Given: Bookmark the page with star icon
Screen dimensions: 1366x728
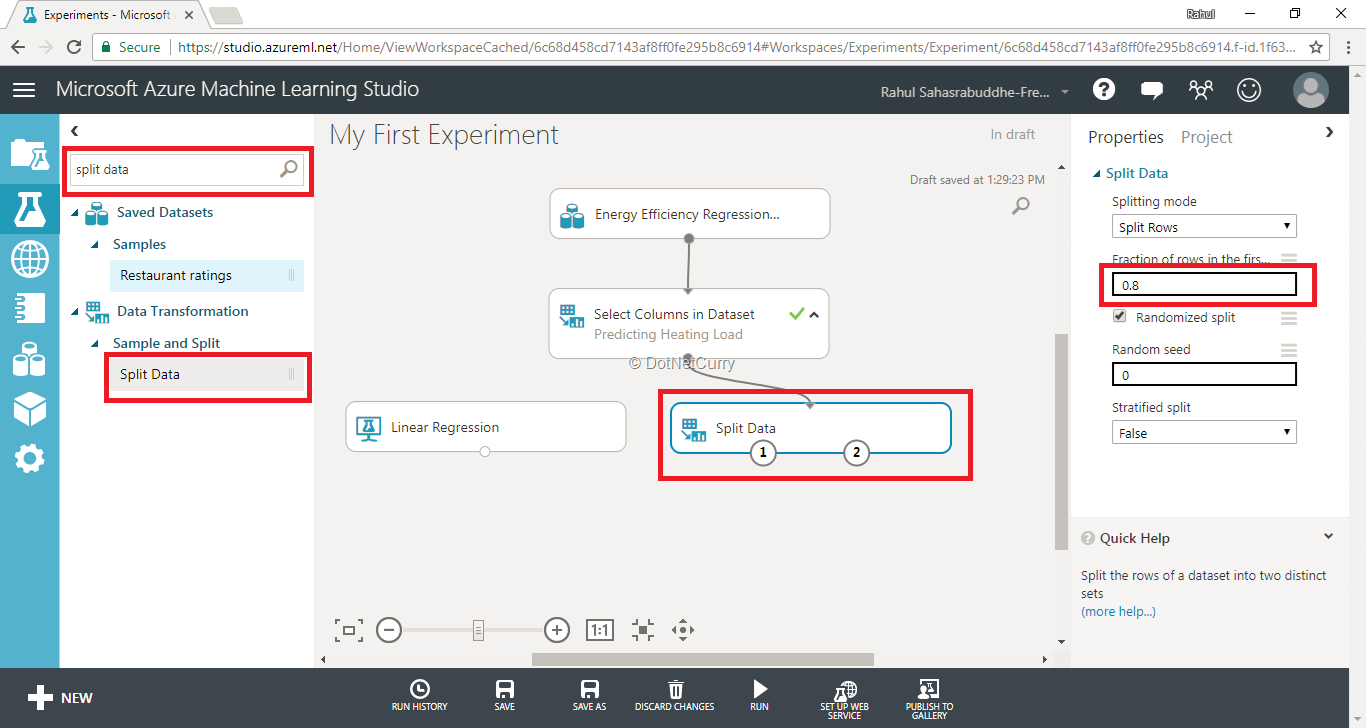Looking at the screenshot, I should click(x=1316, y=47).
